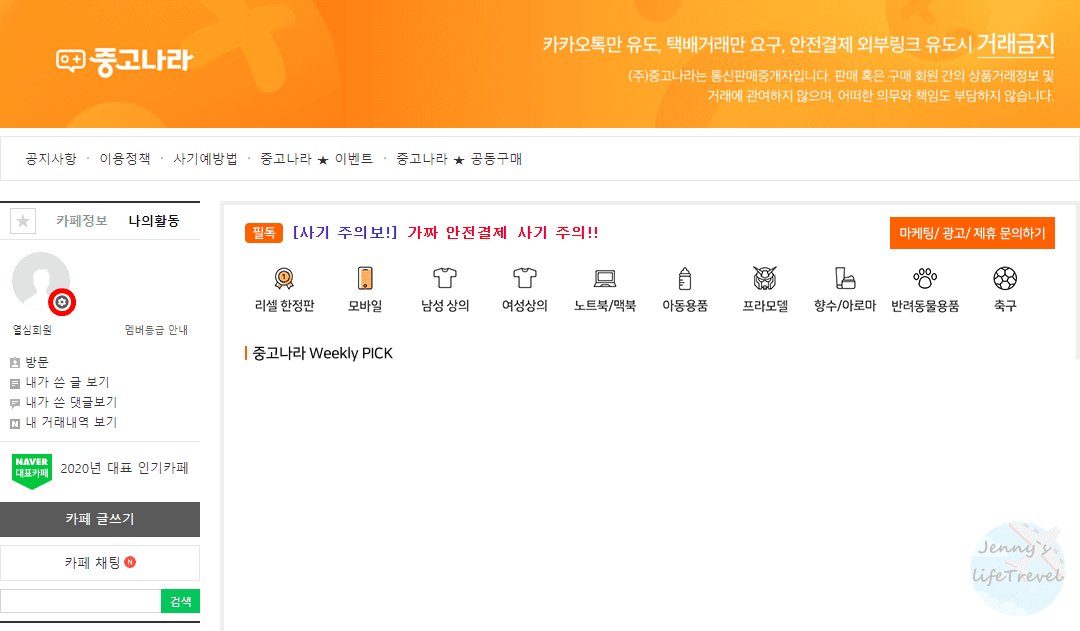Click the 카페 글쓰기 button
This screenshot has width=1080, height=631.
click(x=100, y=519)
